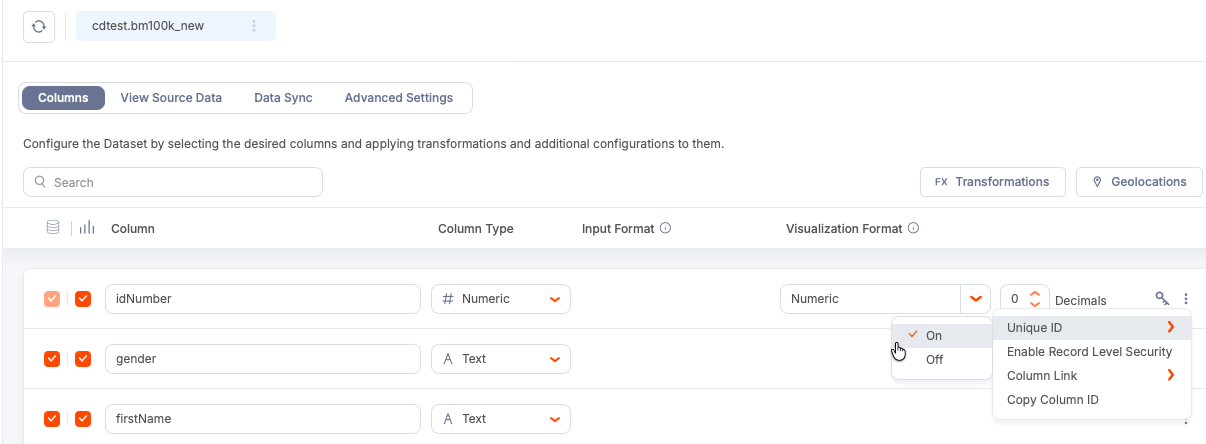Viewport: 1206px width, 444px height.
Task: Click the Input Format info icon
Action: coord(665,228)
